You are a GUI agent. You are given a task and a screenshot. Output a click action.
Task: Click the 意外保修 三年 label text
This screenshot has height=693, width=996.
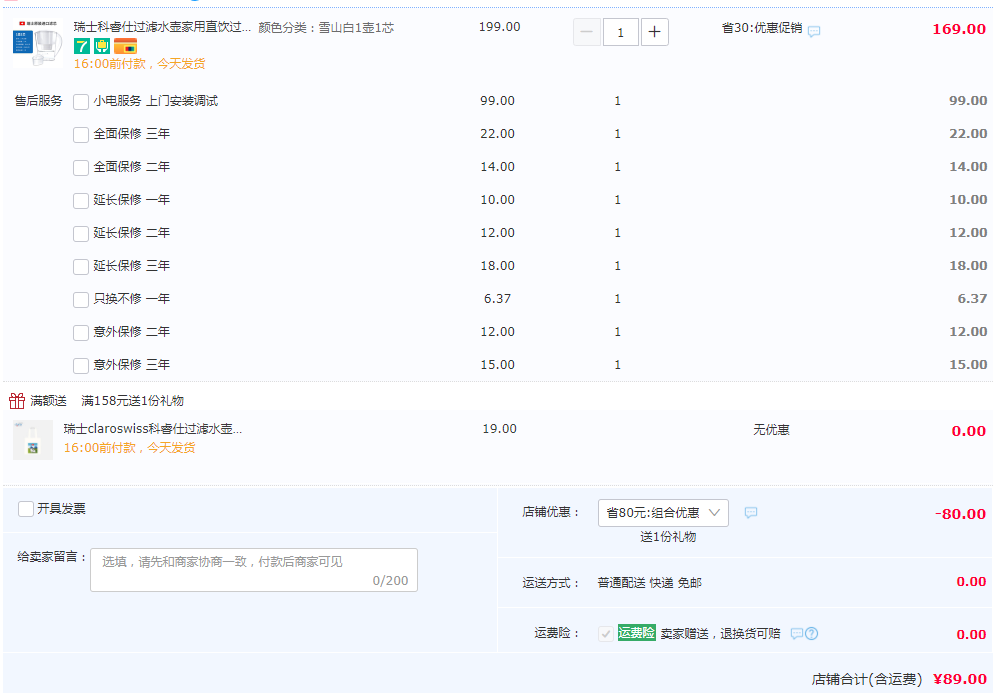[131, 365]
